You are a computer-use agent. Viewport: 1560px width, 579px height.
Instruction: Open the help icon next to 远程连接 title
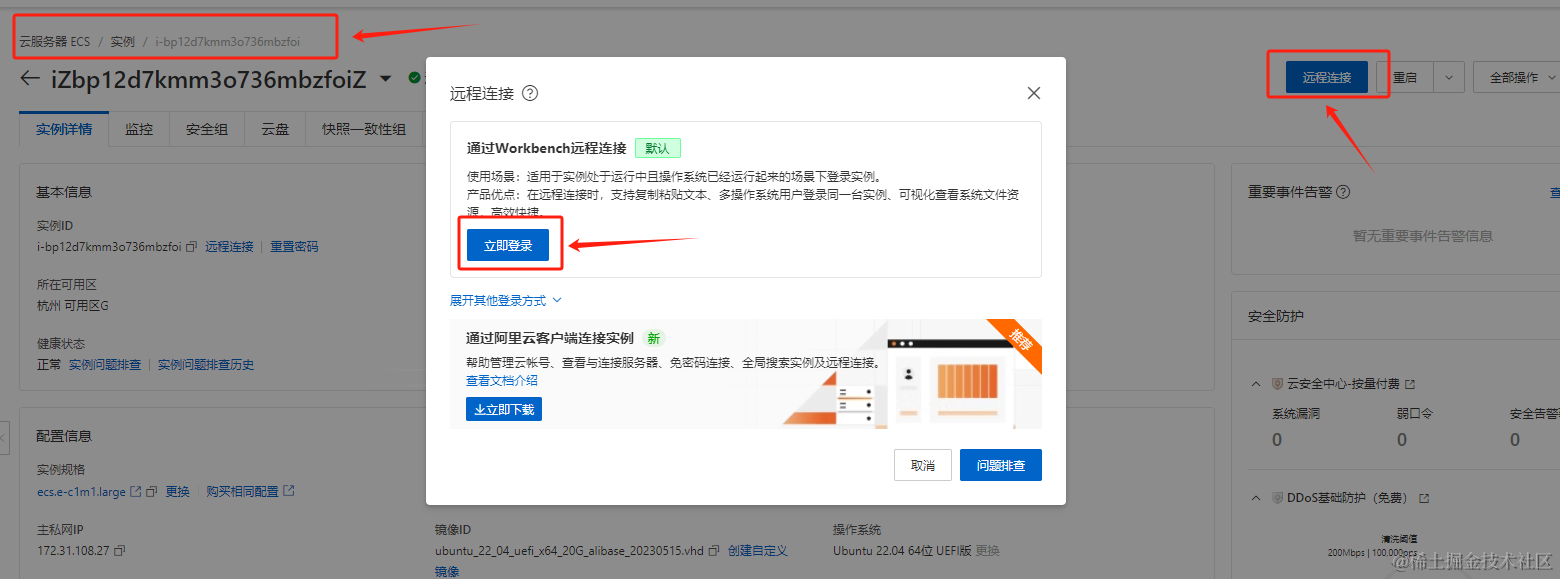(530, 93)
